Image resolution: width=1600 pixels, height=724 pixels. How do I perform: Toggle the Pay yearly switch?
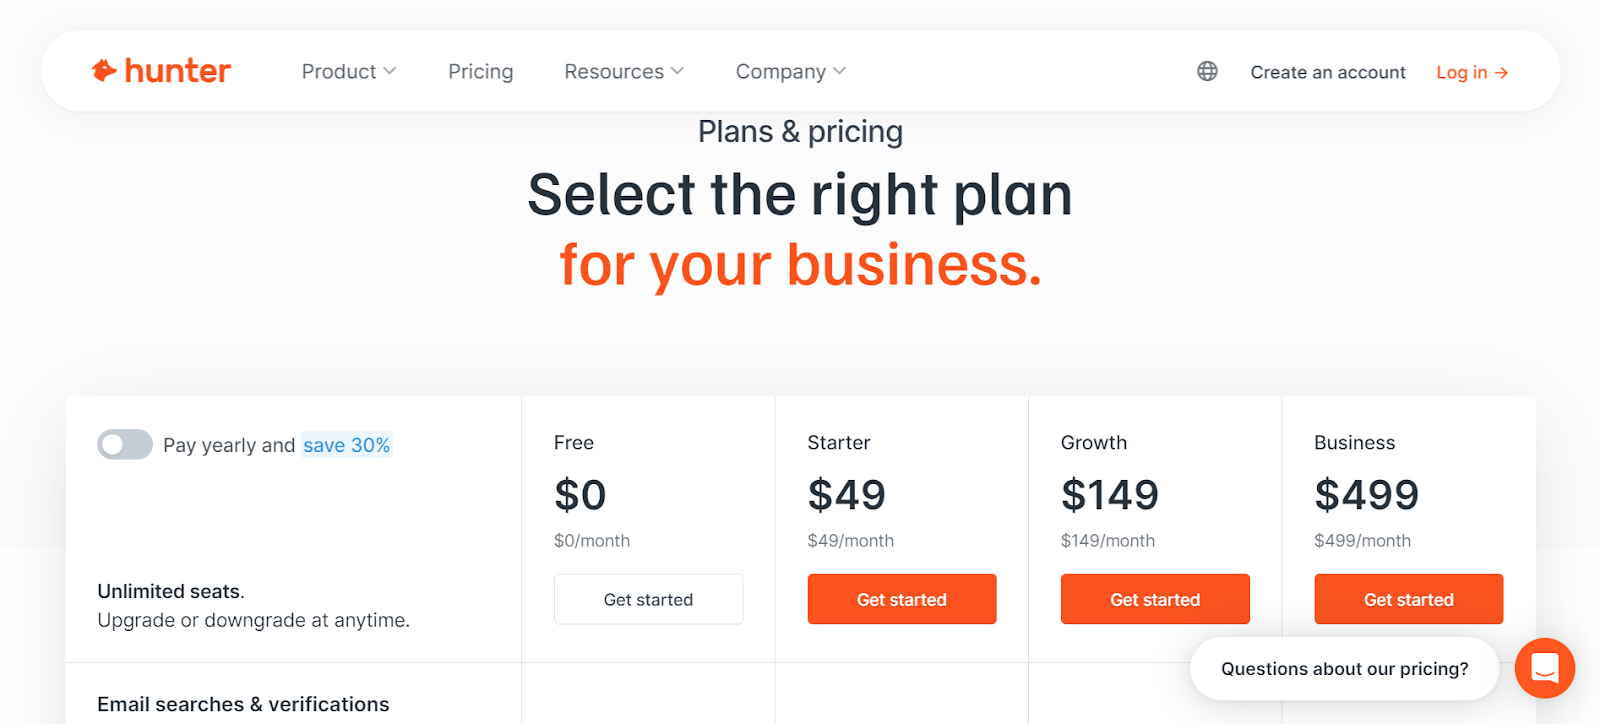pos(125,445)
